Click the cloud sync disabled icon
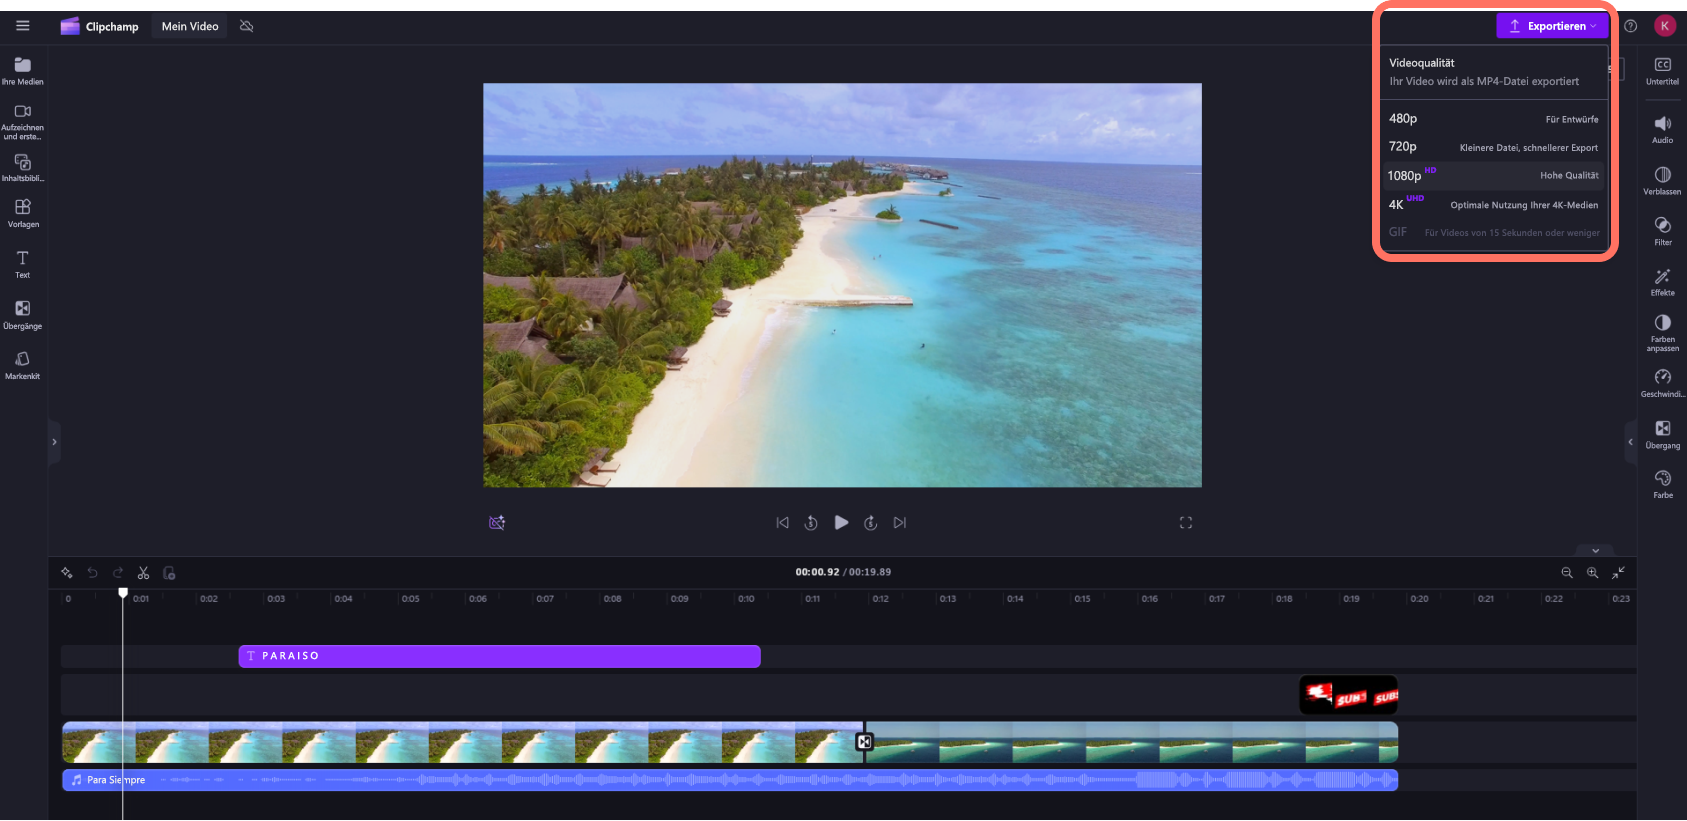The width and height of the screenshot is (1687, 821). (246, 26)
